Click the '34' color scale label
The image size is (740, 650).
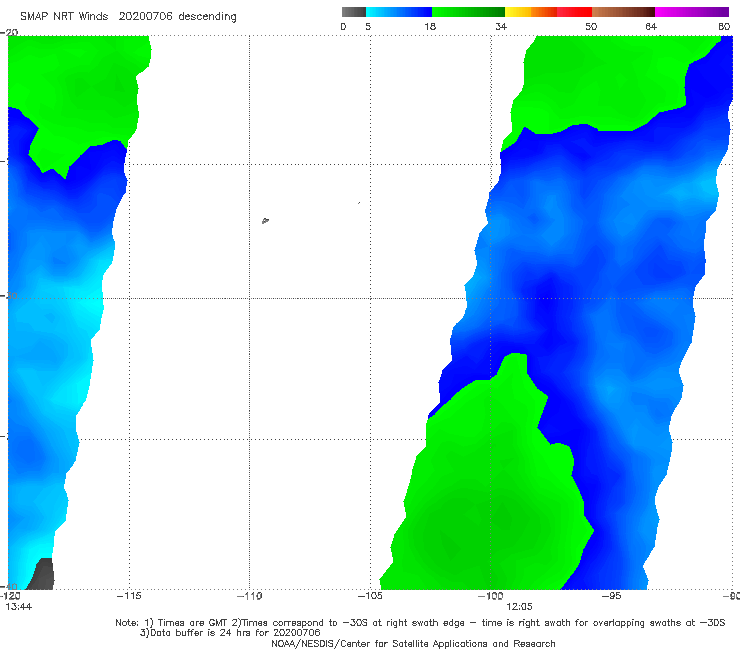pos(501,26)
